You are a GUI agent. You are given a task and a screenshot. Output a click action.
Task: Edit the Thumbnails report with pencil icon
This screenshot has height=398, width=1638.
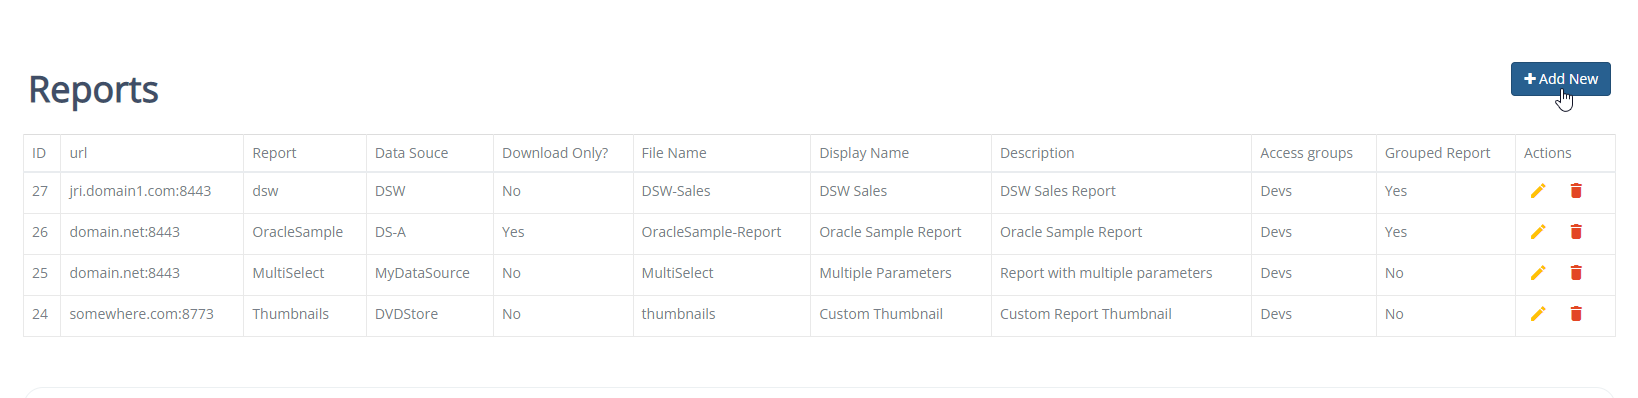1538,314
